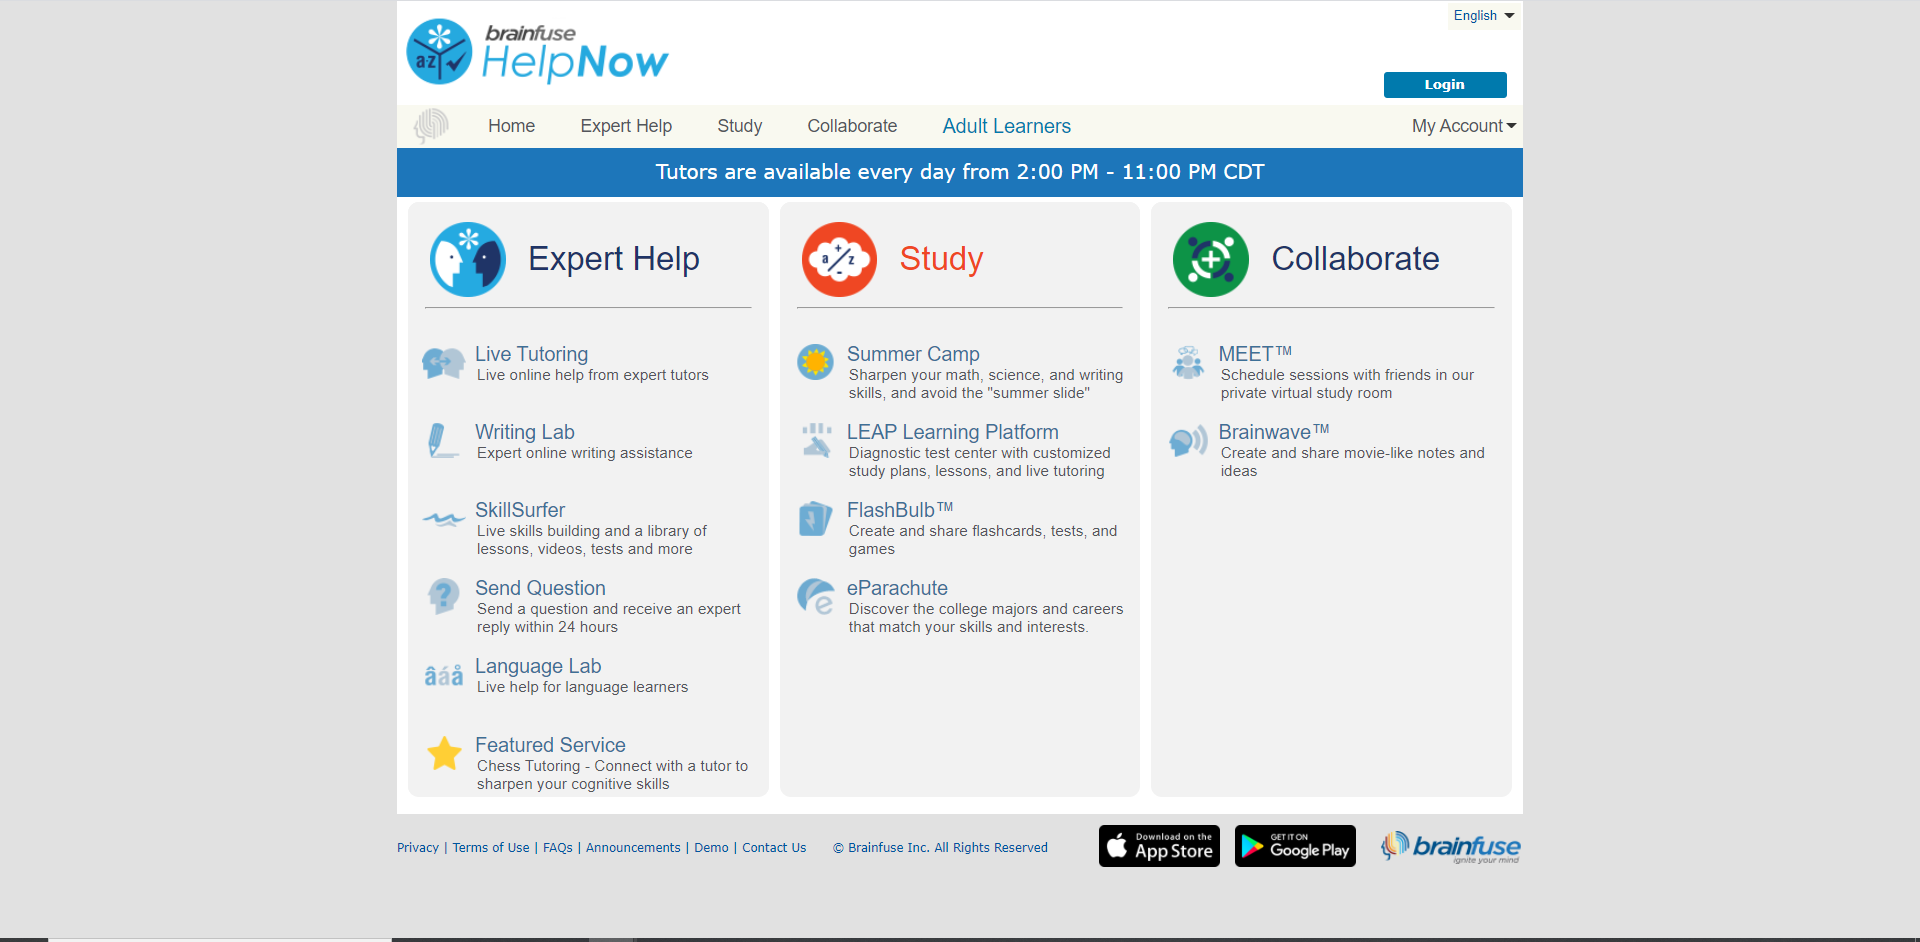Image resolution: width=1920 pixels, height=942 pixels.
Task: Open the Language Lab link
Action: click(538, 666)
